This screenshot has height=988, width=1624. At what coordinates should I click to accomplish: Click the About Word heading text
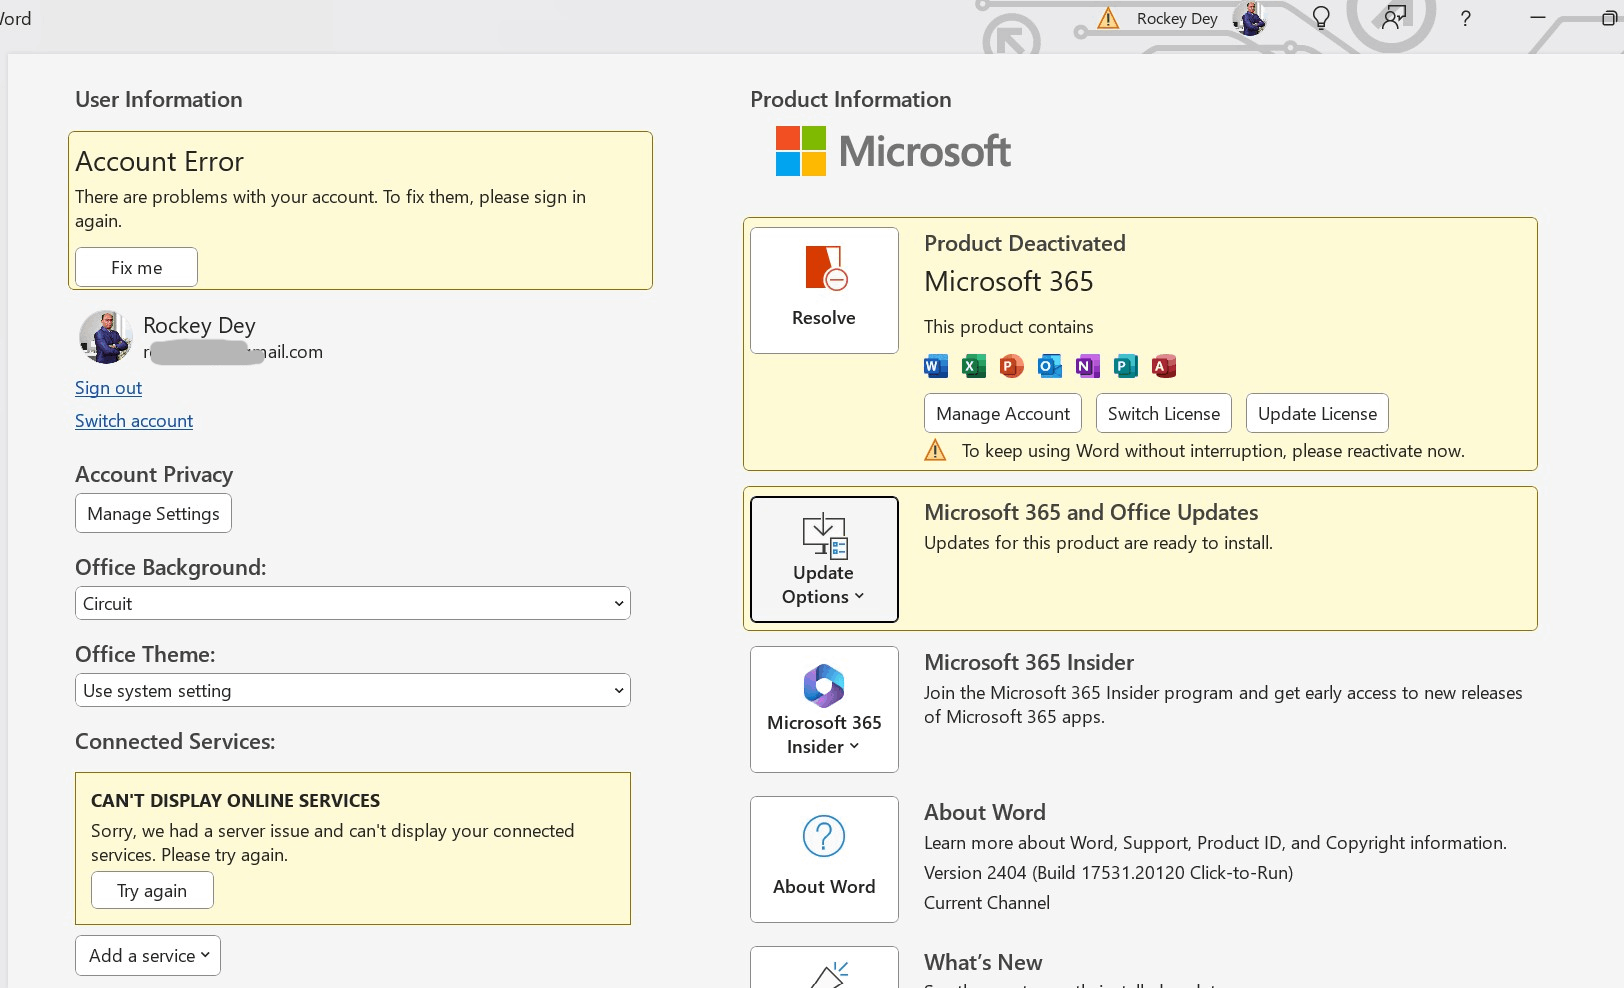tap(985, 812)
